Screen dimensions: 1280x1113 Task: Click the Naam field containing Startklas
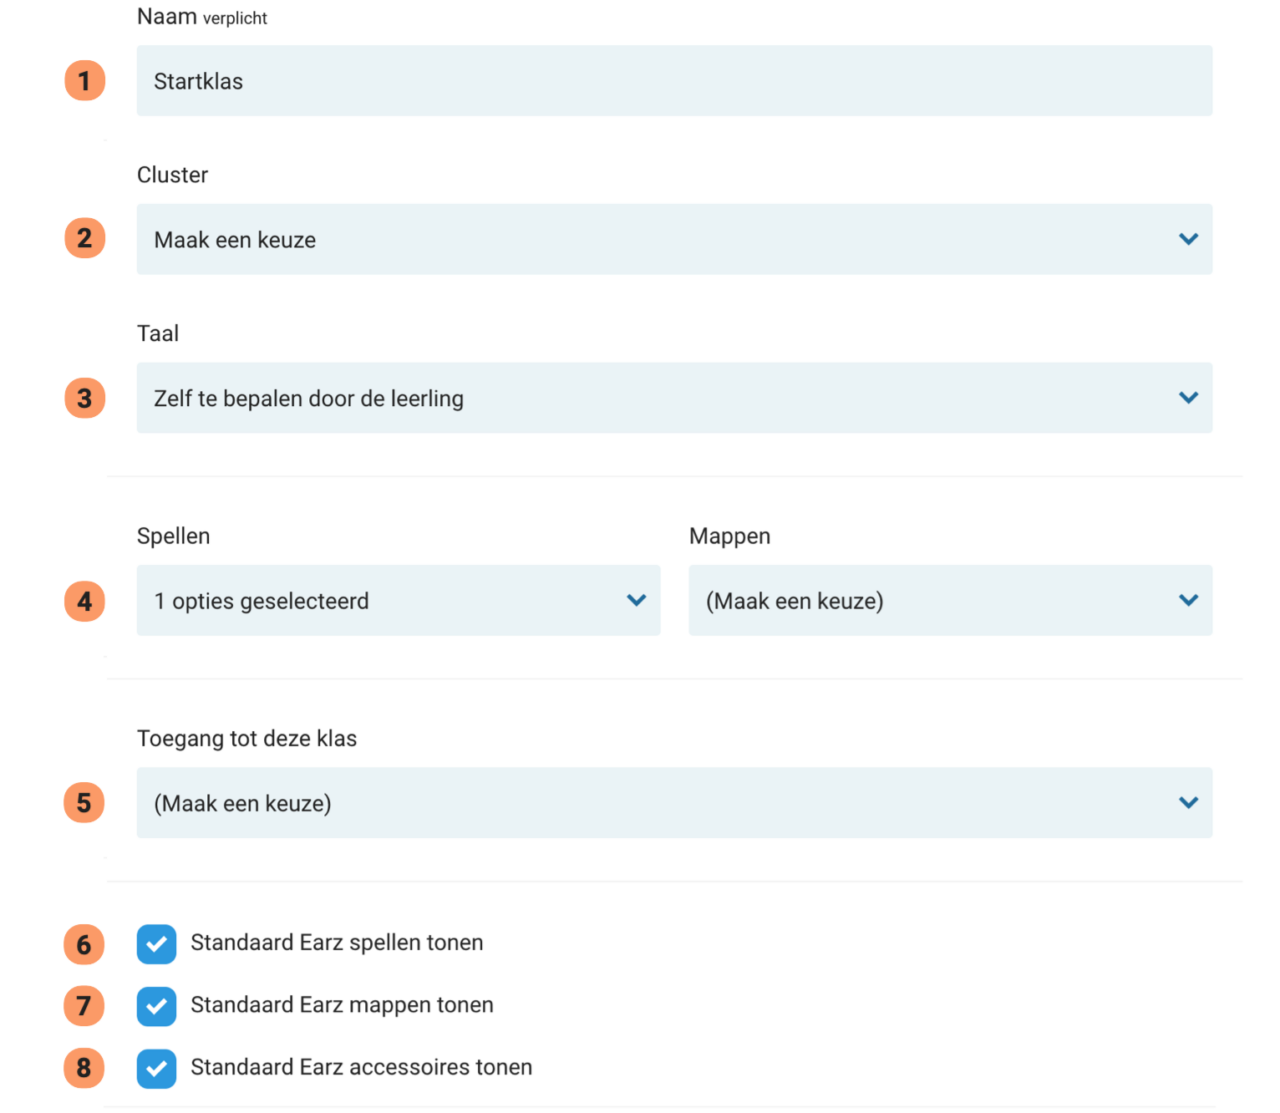tap(674, 81)
